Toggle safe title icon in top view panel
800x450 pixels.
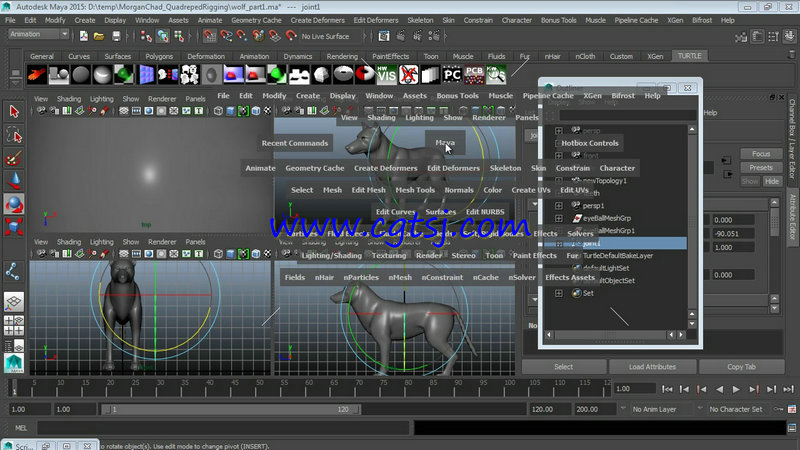pos(198,111)
